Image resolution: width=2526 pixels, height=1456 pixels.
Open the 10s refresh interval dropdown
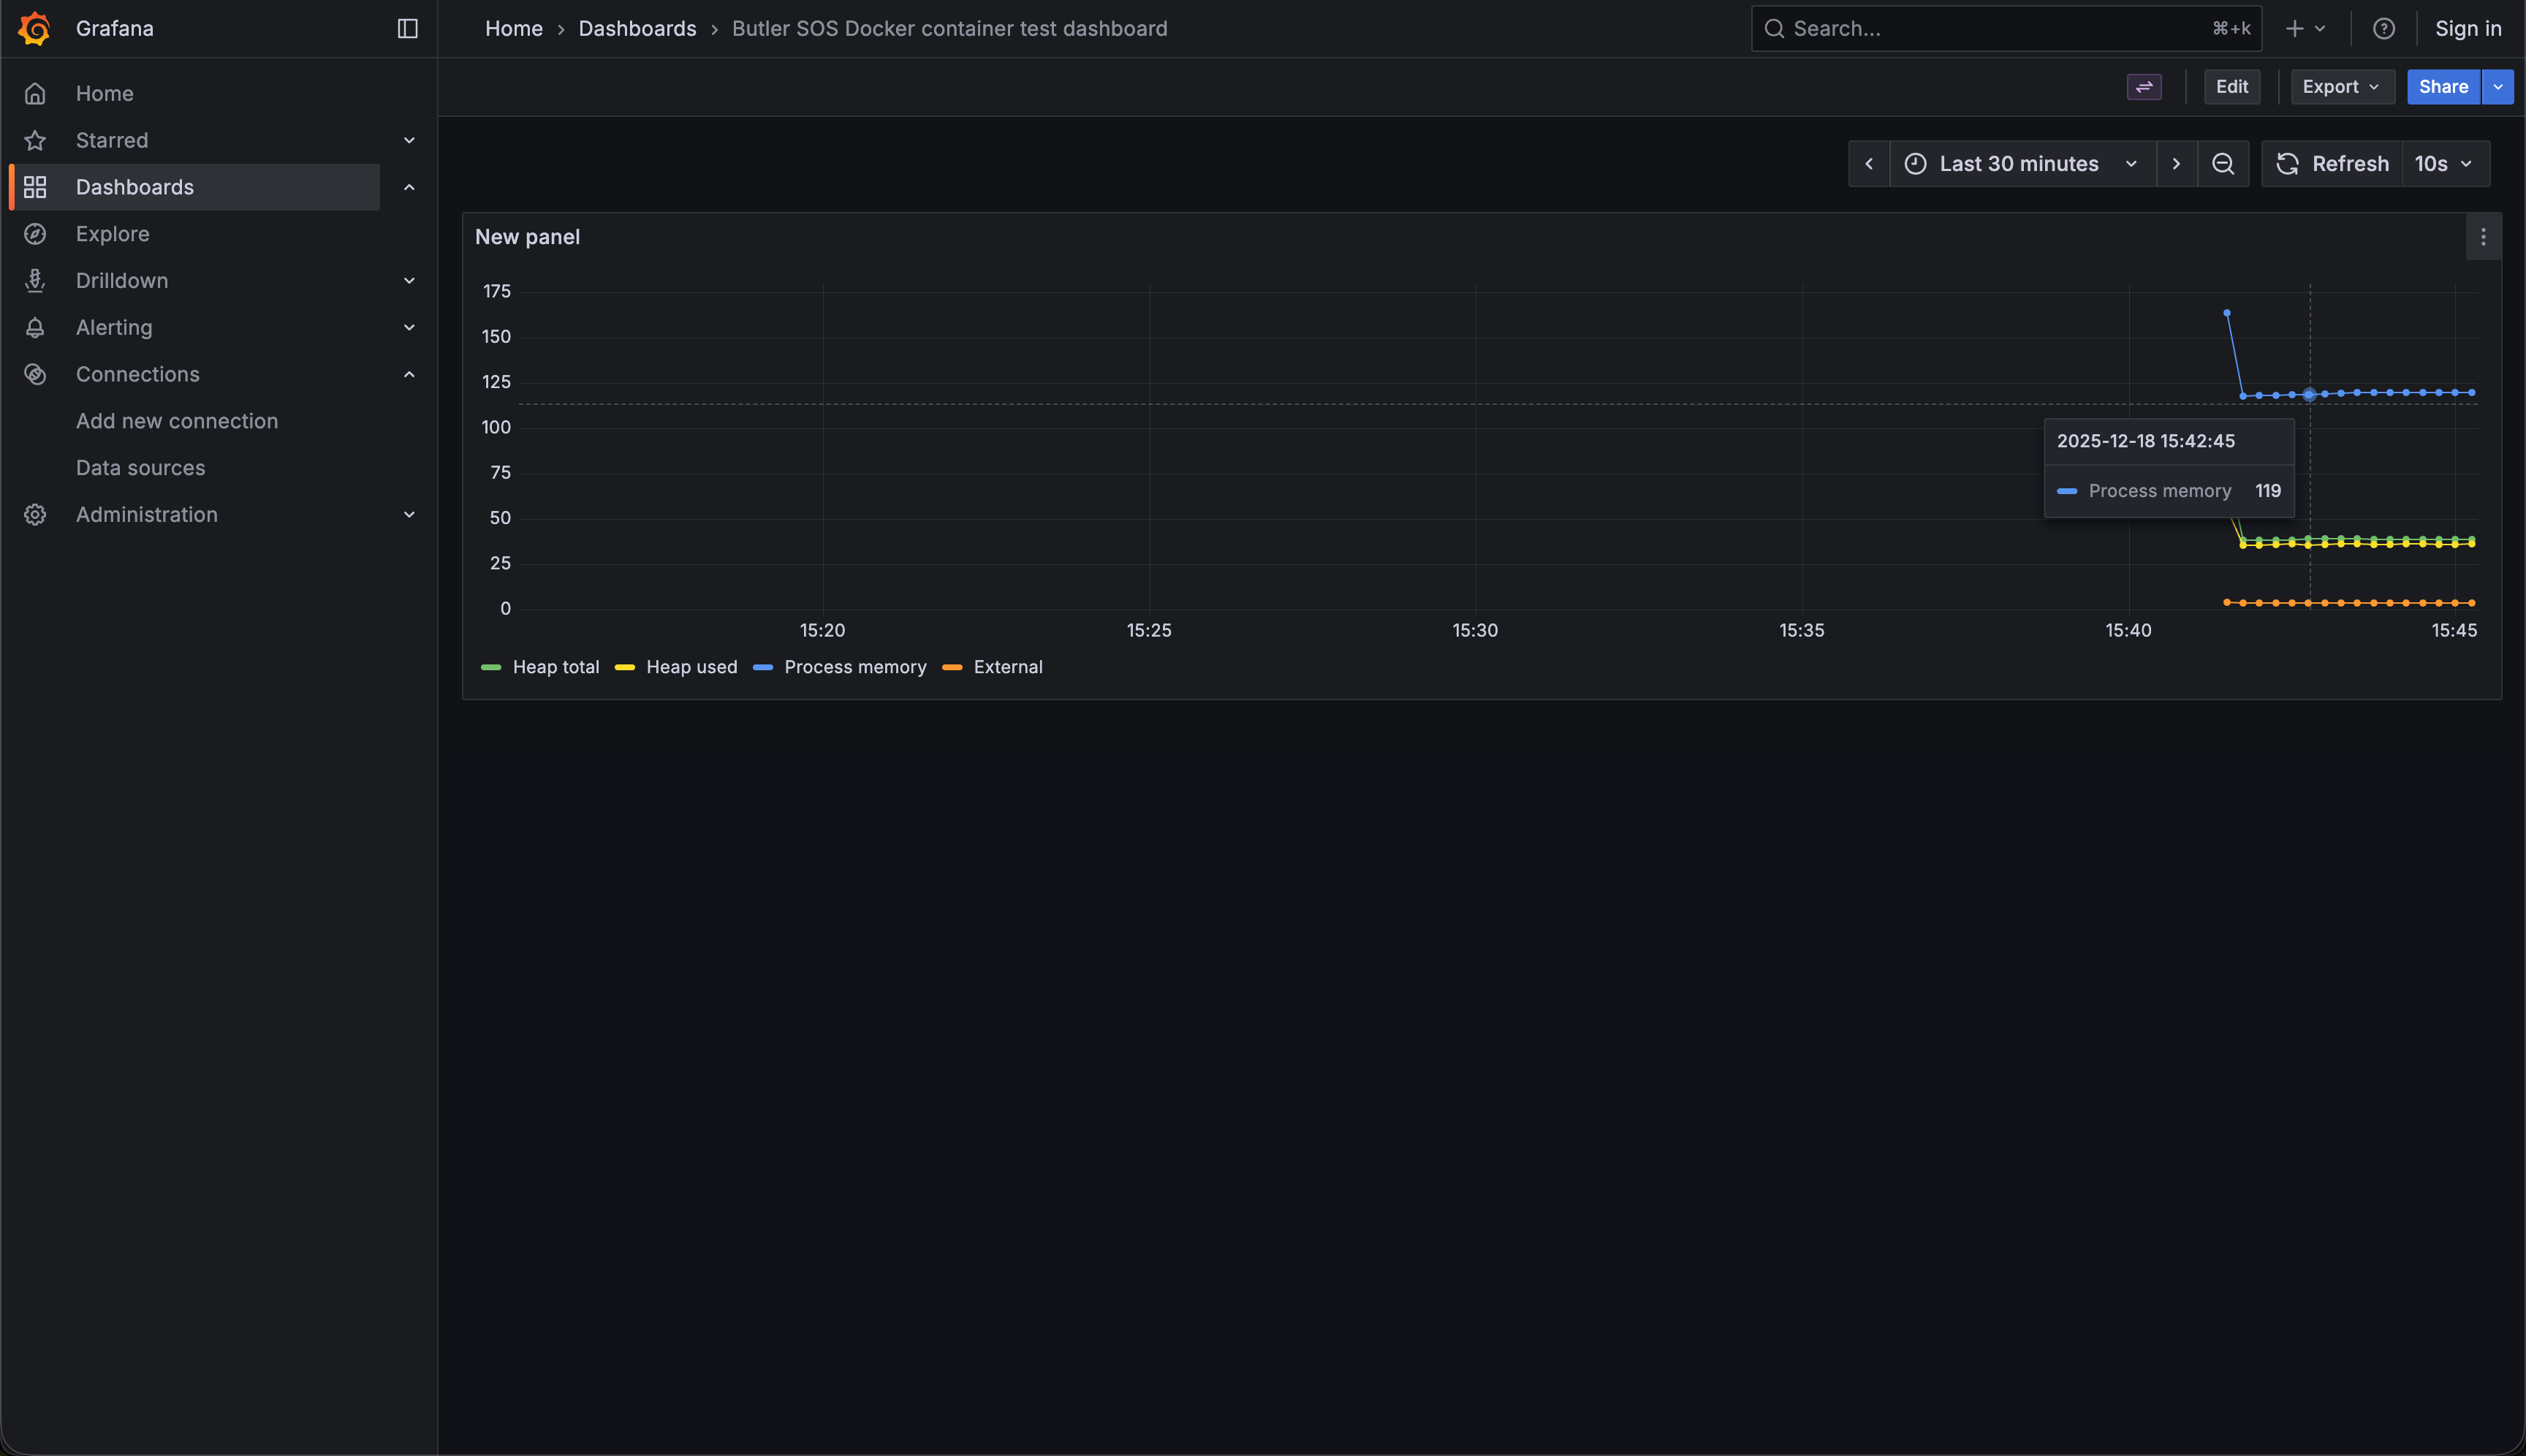pyautogui.click(x=2443, y=163)
